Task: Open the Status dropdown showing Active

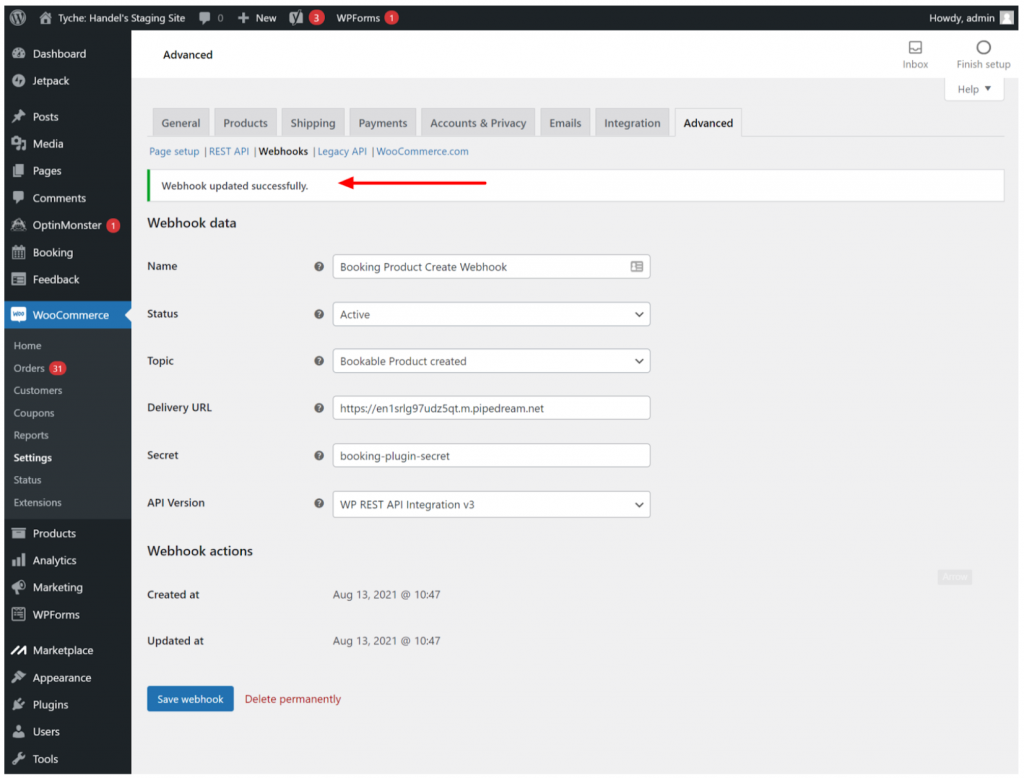Action: point(490,314)
